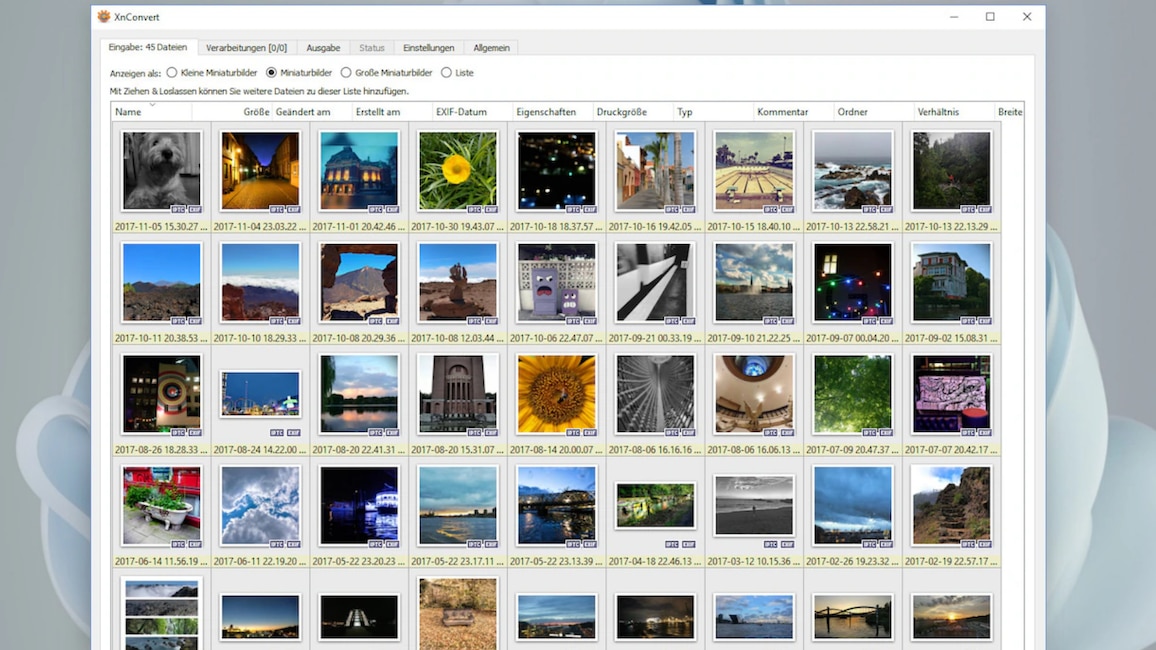Viewport: 1156px width, 650px height.
Task: Select the 2017-07-09 20.47.37 green leaves thumbnail
Action: click(x=853, y=394)
